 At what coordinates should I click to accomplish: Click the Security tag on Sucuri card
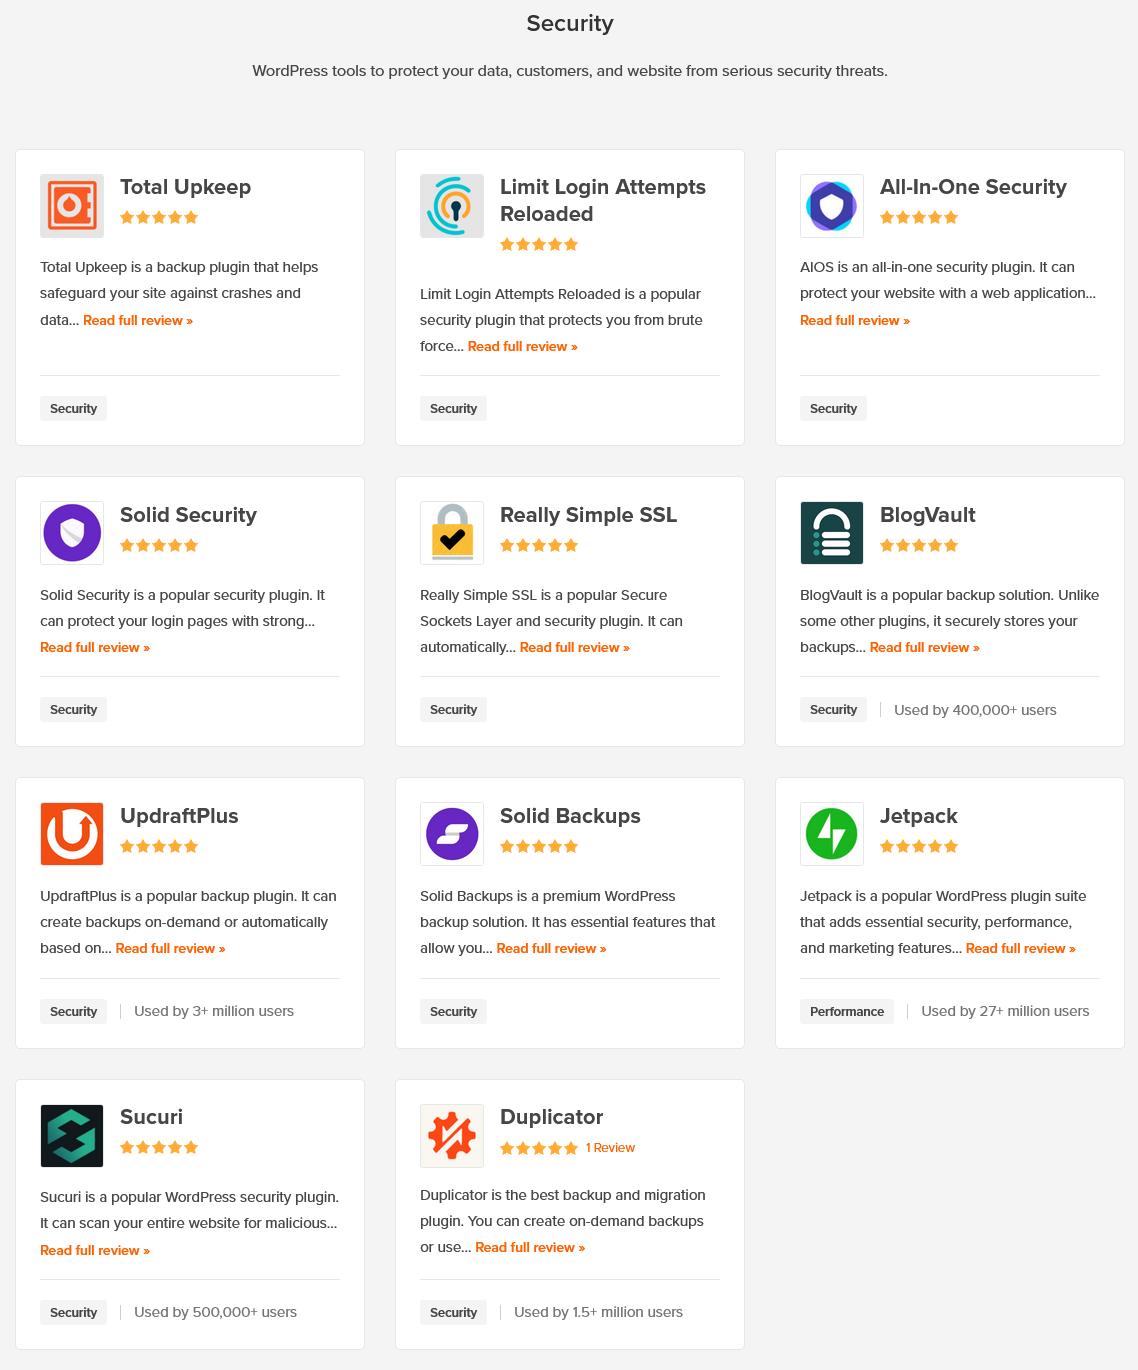[x=73, y=1312]
